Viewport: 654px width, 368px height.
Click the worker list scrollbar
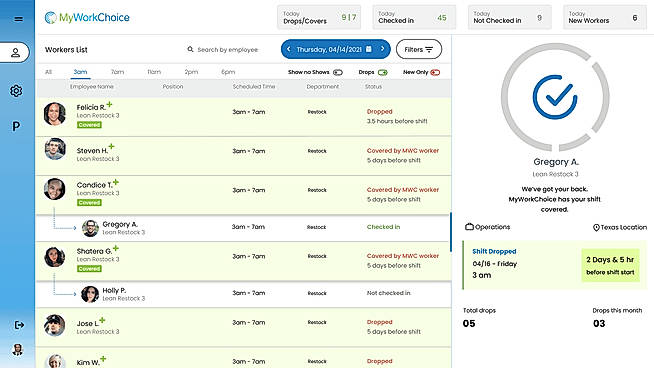point(450,232)
